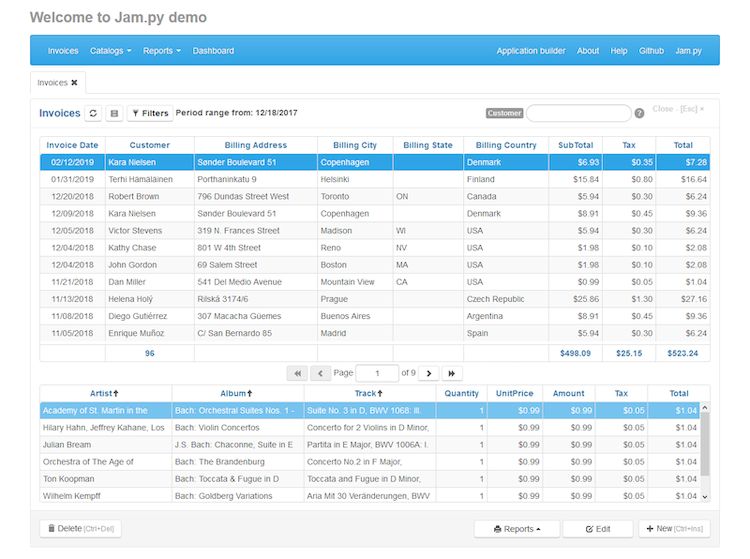Toggle the detail table view icon
Viewport: 750px width, 559px height.
coord(114,114)
